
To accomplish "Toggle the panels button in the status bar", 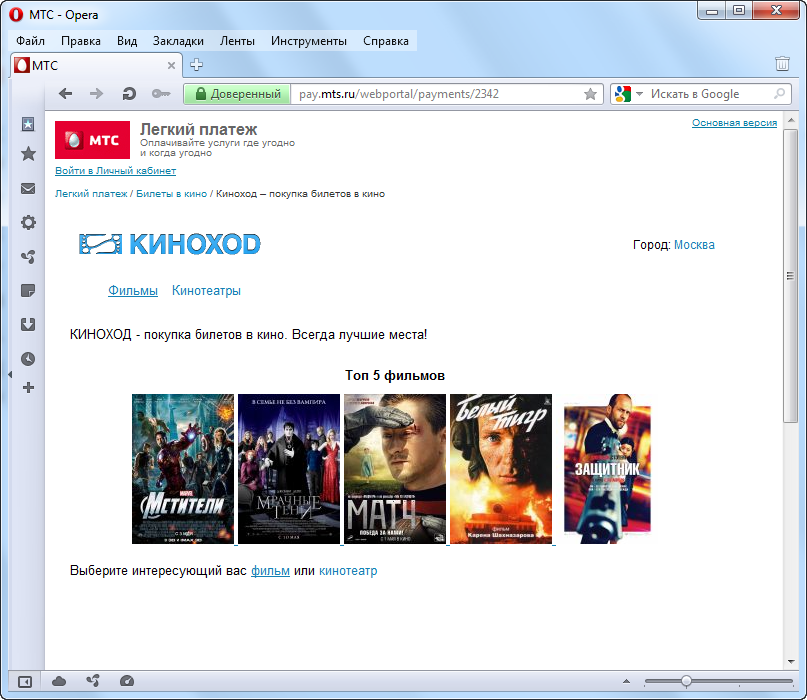I will [25, 681].
